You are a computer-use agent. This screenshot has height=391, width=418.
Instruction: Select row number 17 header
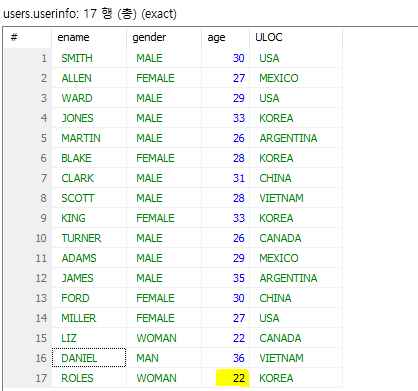pyautogui.click(x=28, y=378)
